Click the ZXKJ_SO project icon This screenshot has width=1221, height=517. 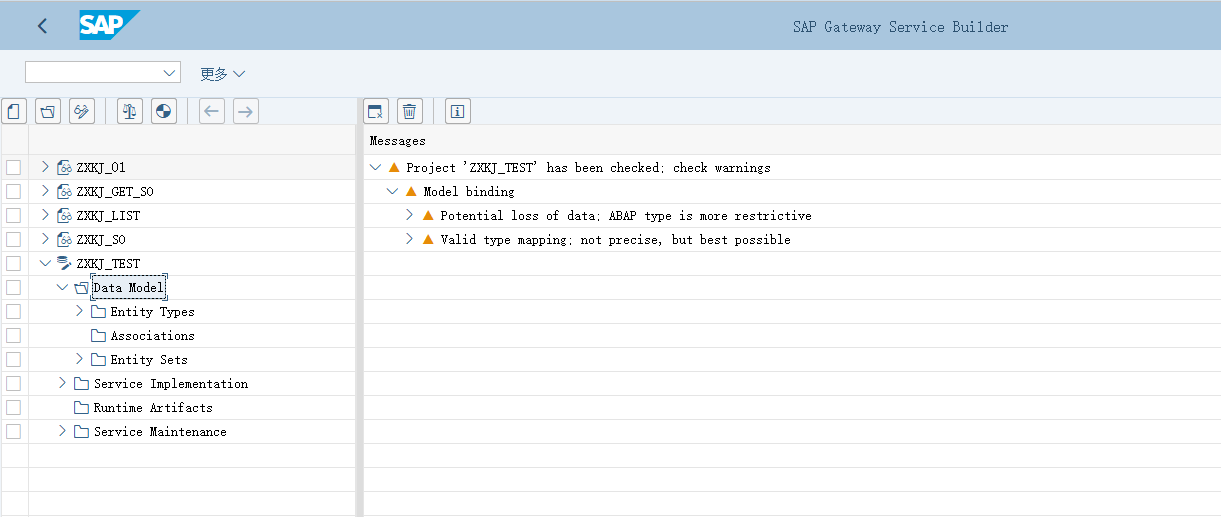coord(64,240)
